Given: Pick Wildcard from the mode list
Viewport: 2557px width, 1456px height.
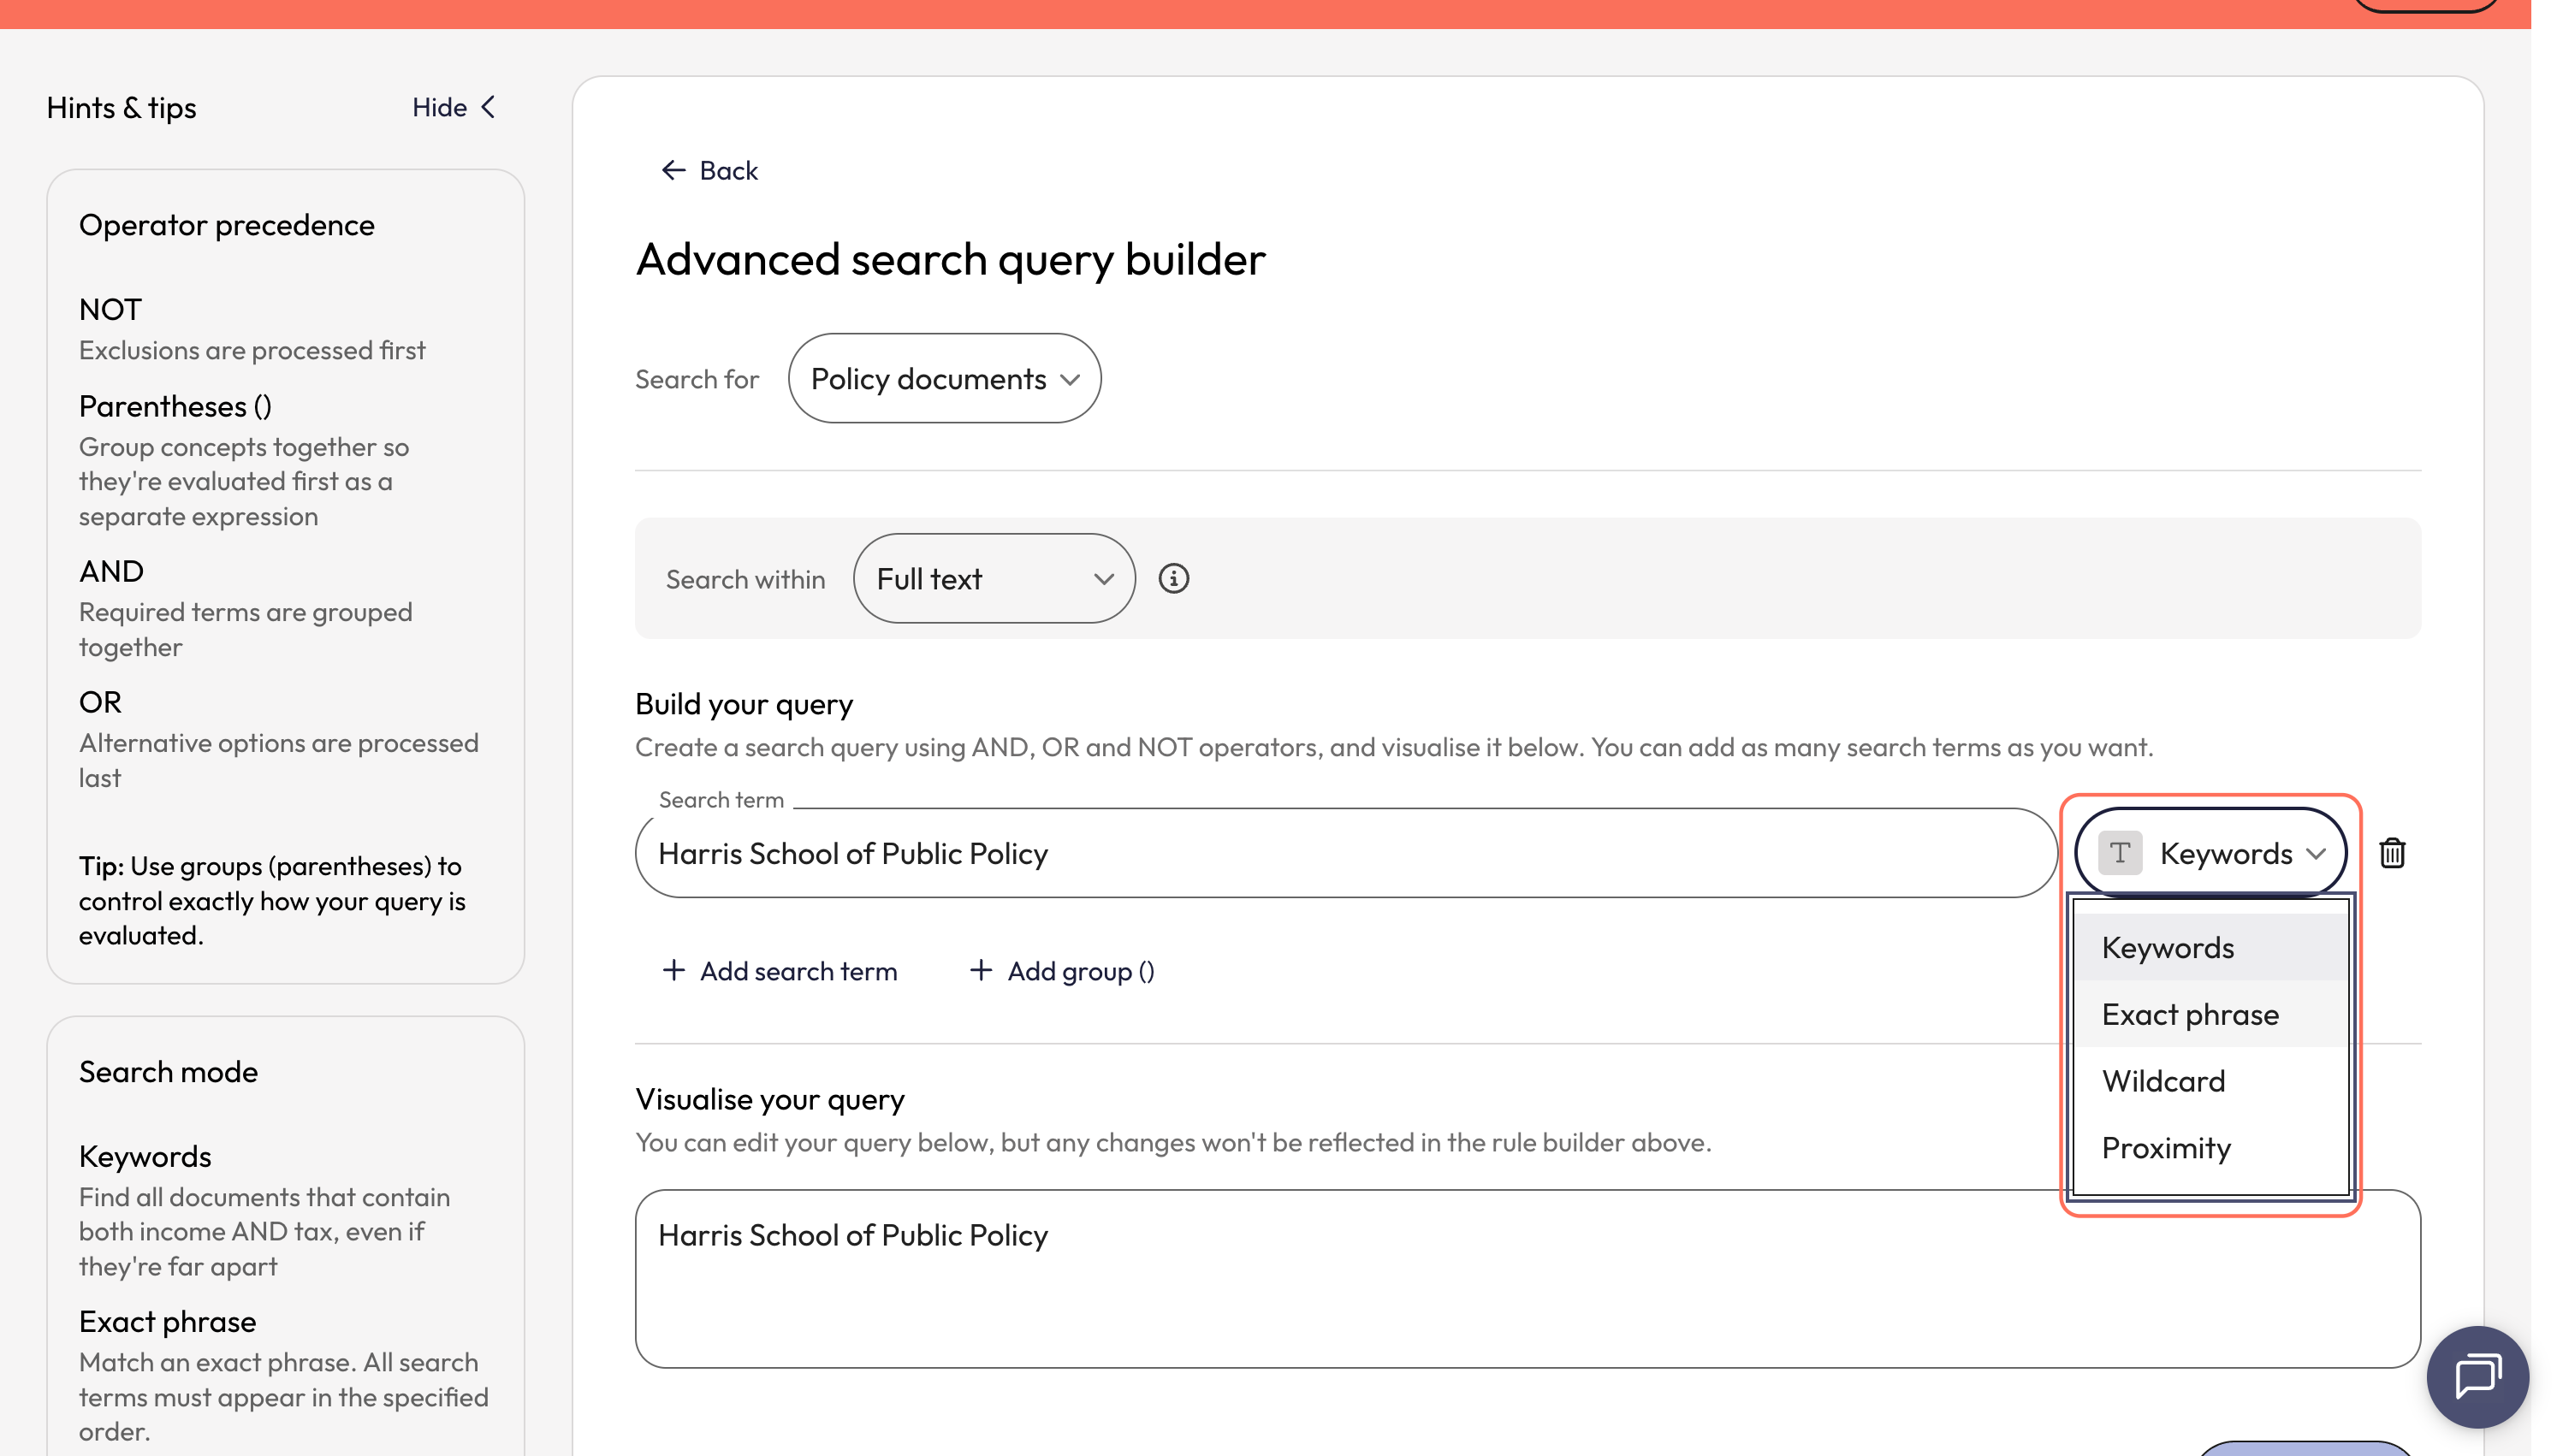Looking at the screenshot, I should [x=2210, y=1081].
